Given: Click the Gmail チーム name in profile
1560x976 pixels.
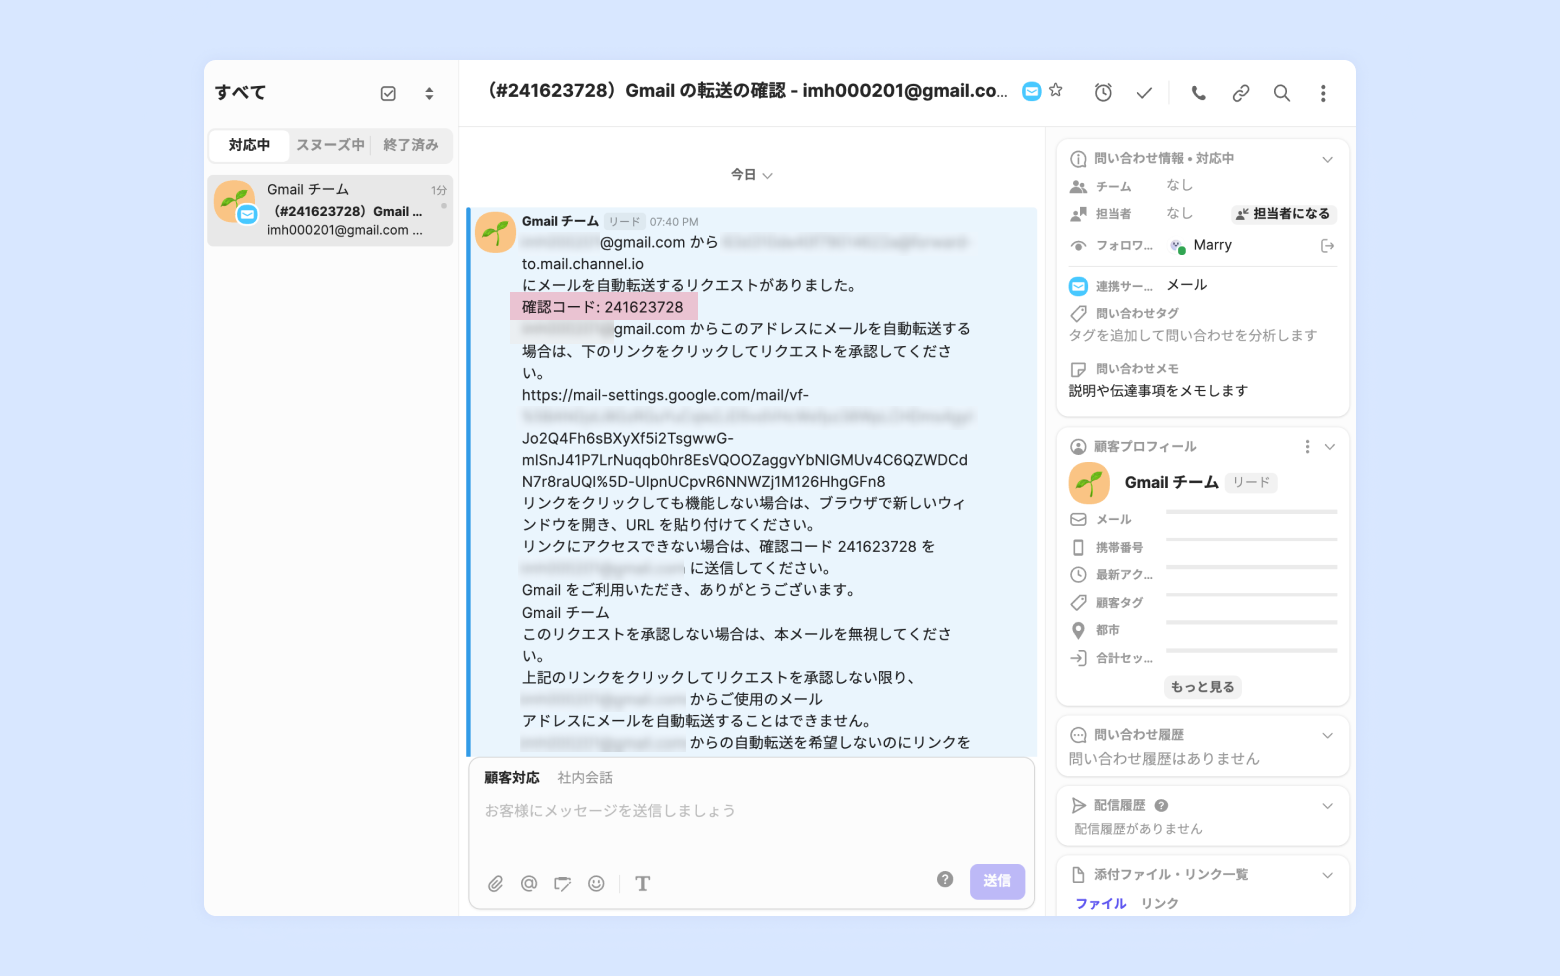Looking at the screenshot, I should (1171, 483).
